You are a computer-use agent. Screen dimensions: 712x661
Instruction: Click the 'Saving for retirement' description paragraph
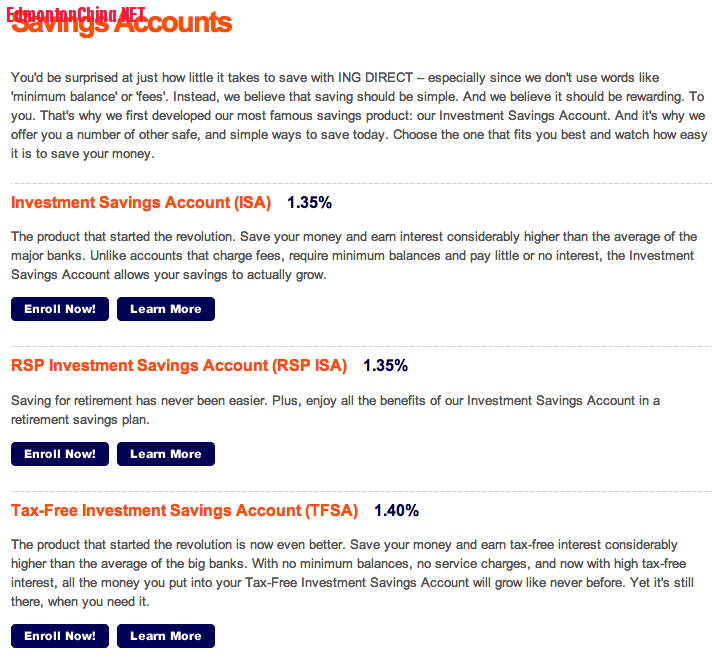point(335,410)
